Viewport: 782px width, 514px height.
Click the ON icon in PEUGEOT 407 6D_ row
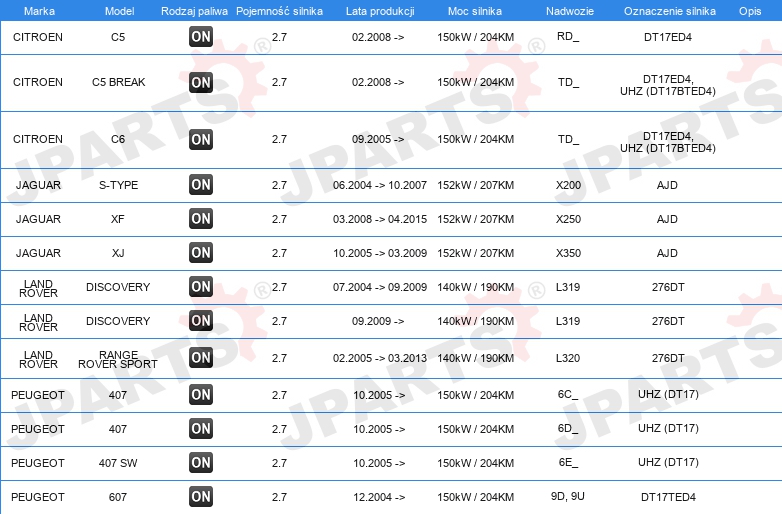(201, 428)
